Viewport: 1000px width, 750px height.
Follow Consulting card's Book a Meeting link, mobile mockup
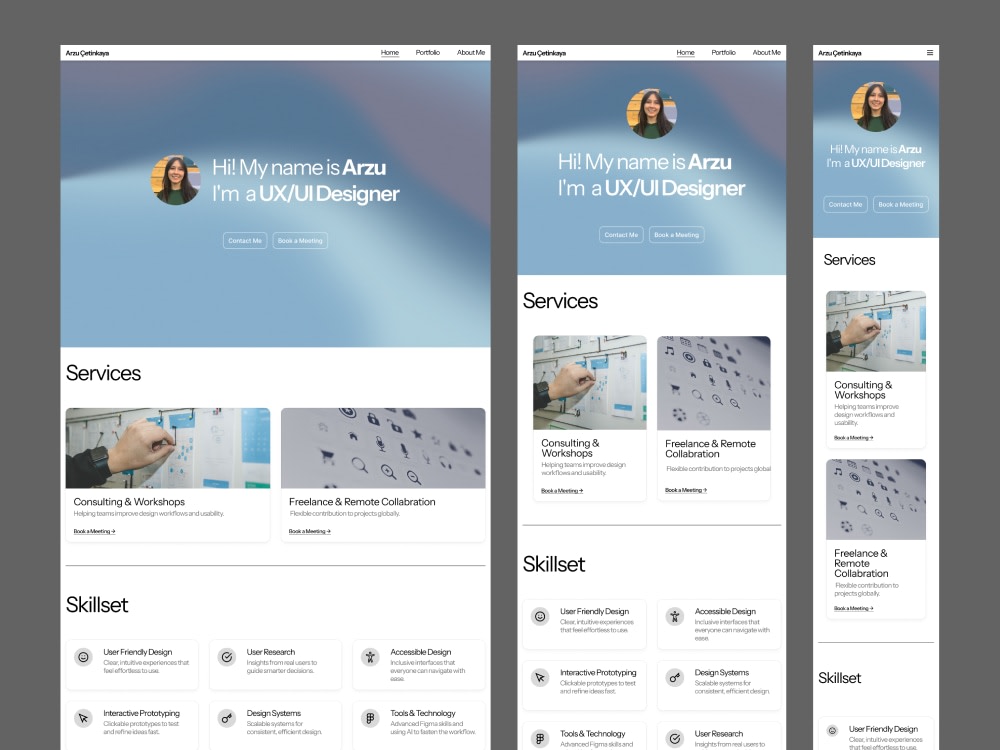(853, 438)
